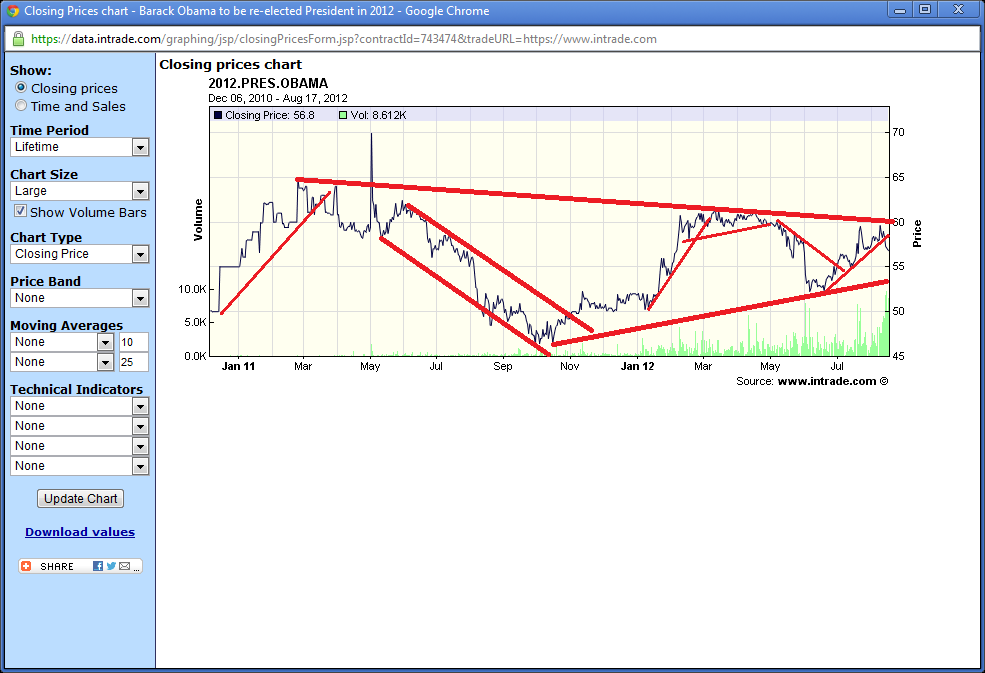985x673 pixels.
Task: Click the orange plus icon on the SHARE widget
Action: click(26, 566)
